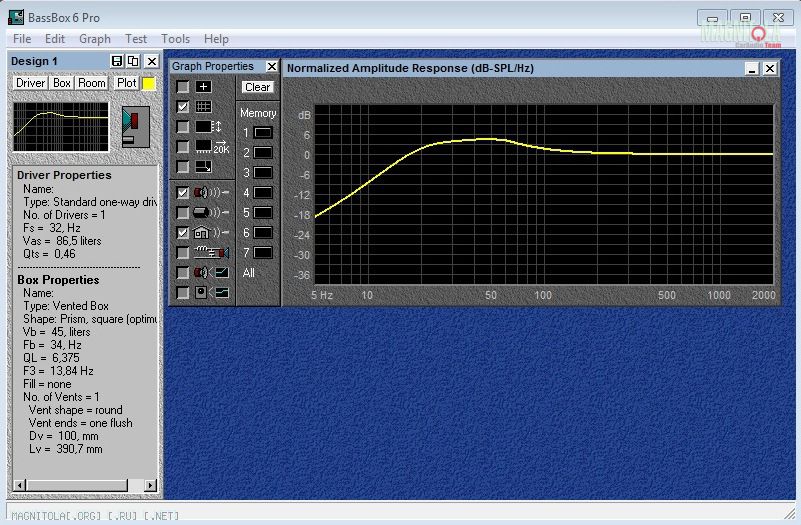Click the 'Vas = 86,5 liters' value
This screenshot has height=525, width=801.
pyautogui.click(x=62, y=241)
